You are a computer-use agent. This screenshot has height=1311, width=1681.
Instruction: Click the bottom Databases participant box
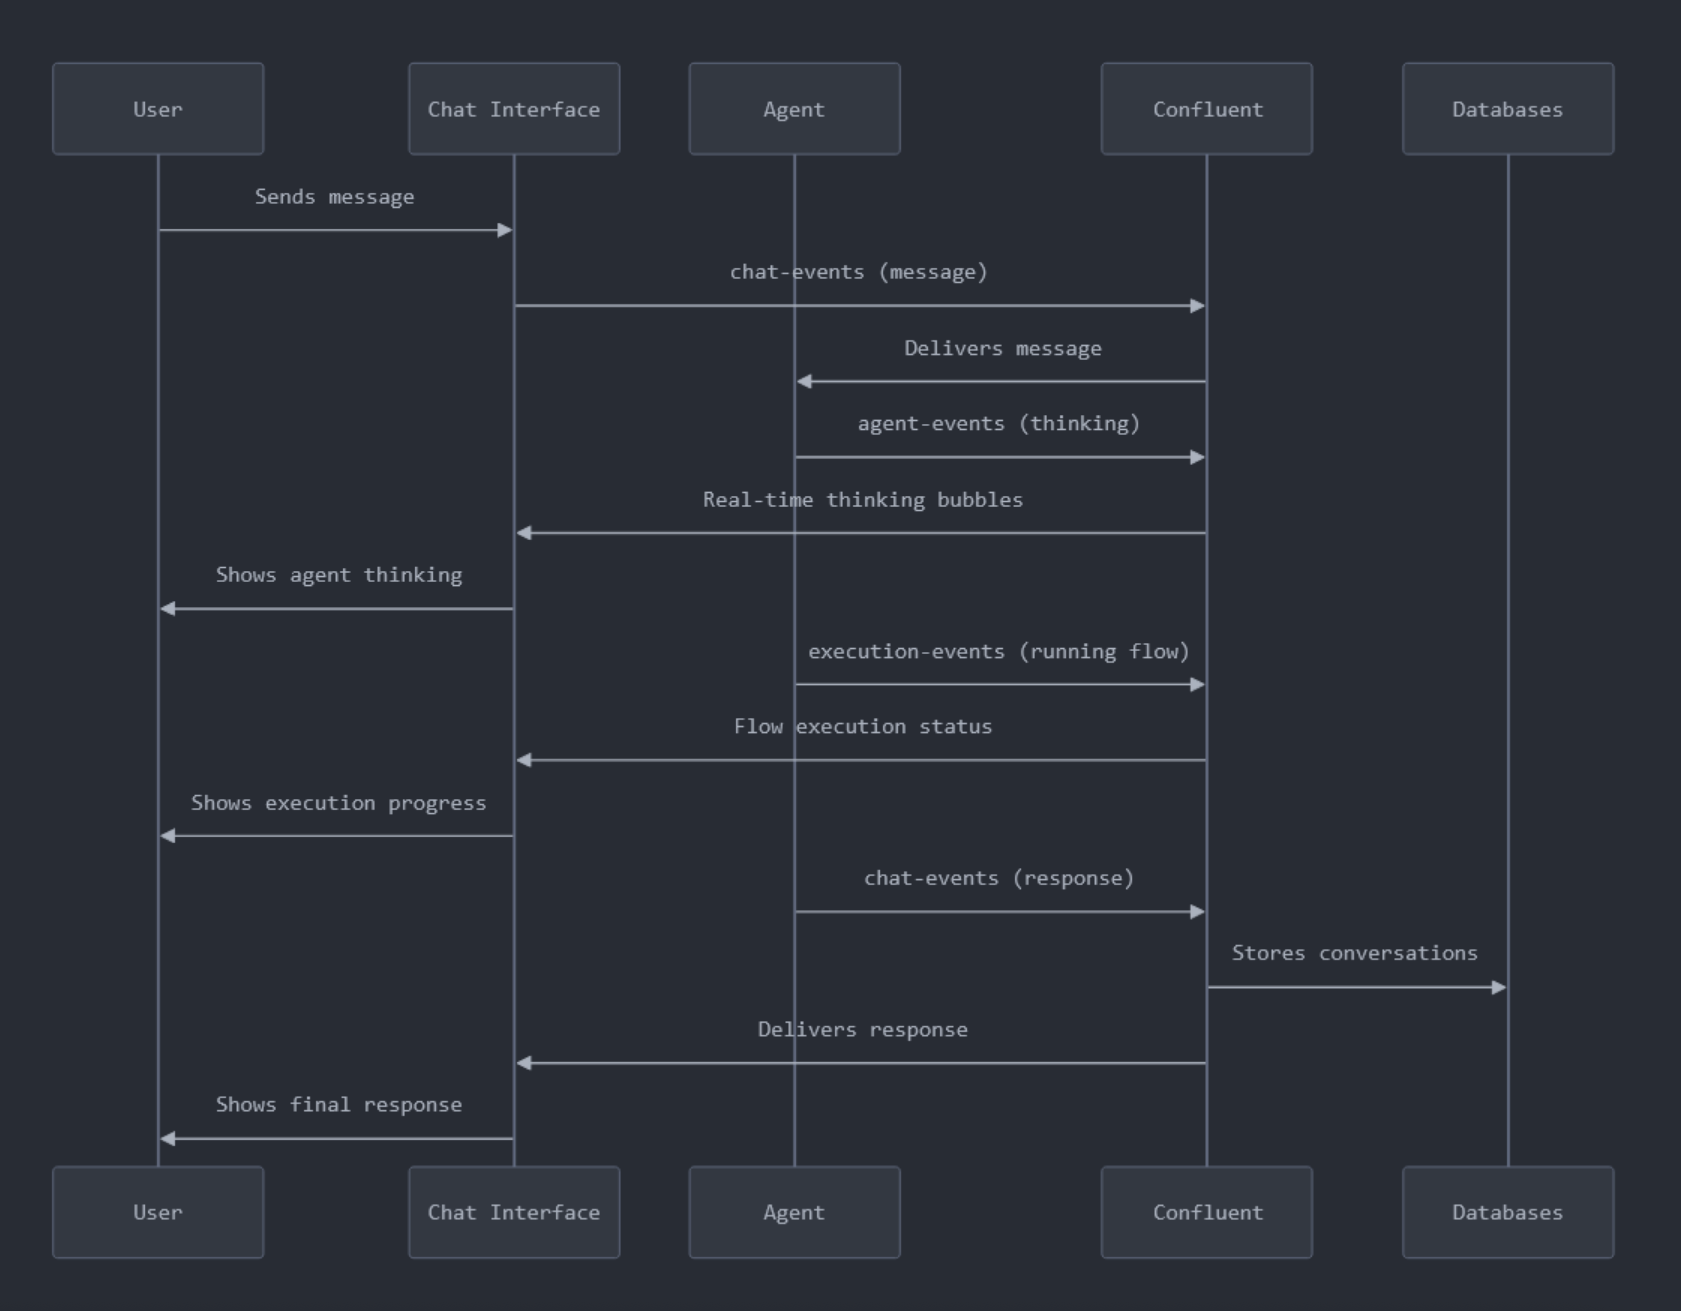[1508, 1212]
